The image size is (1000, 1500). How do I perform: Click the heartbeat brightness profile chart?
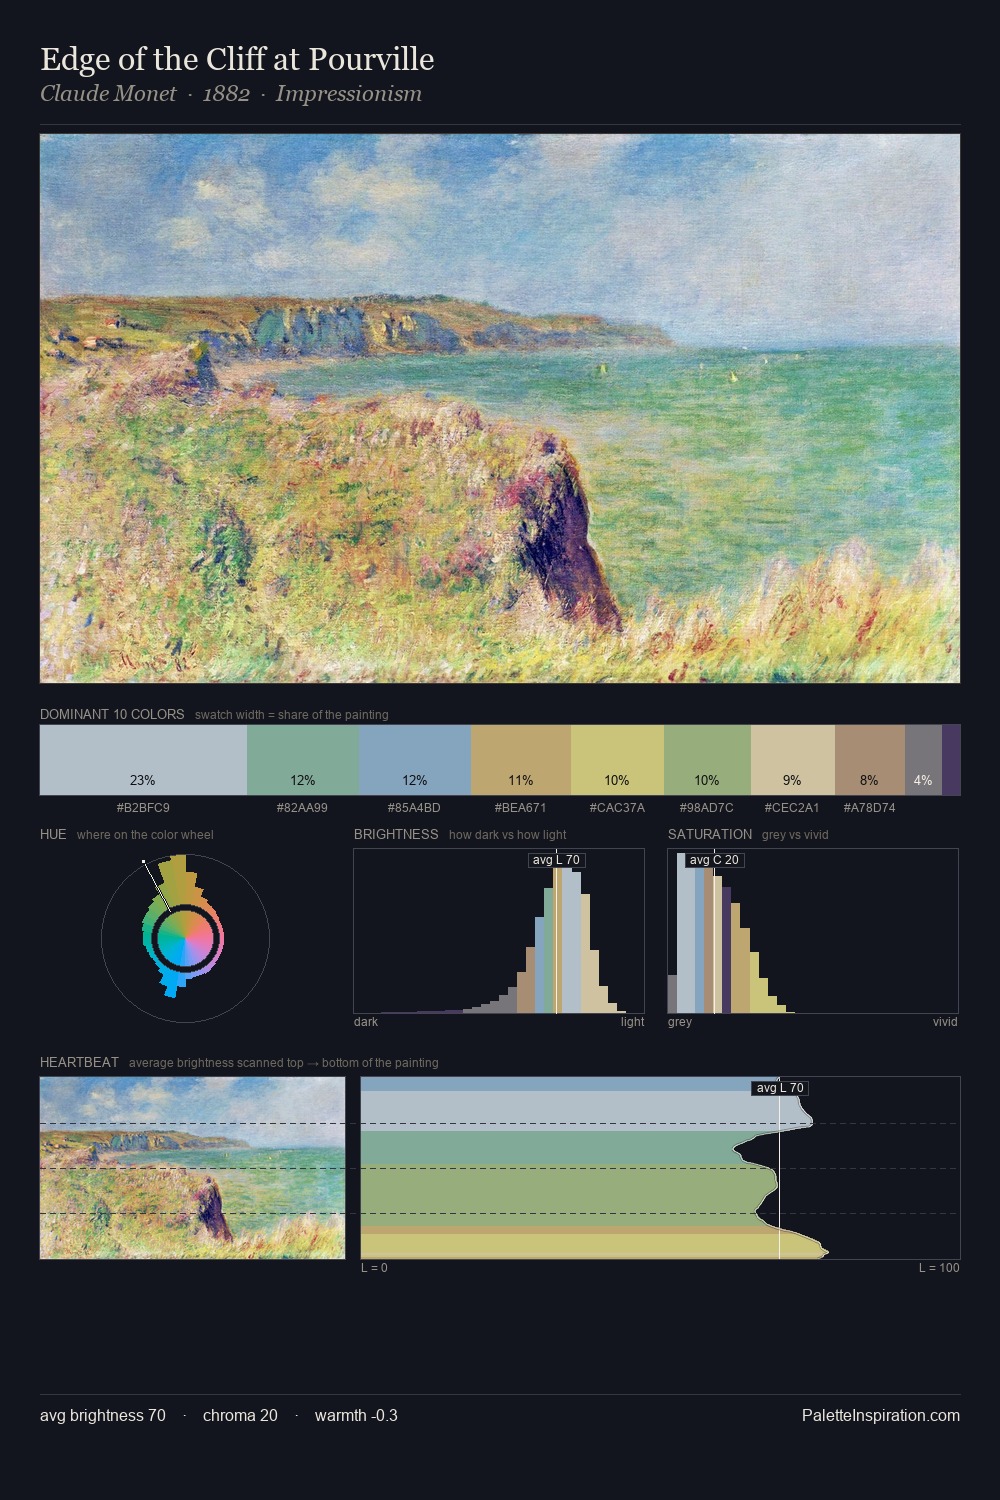(660, 1168)
